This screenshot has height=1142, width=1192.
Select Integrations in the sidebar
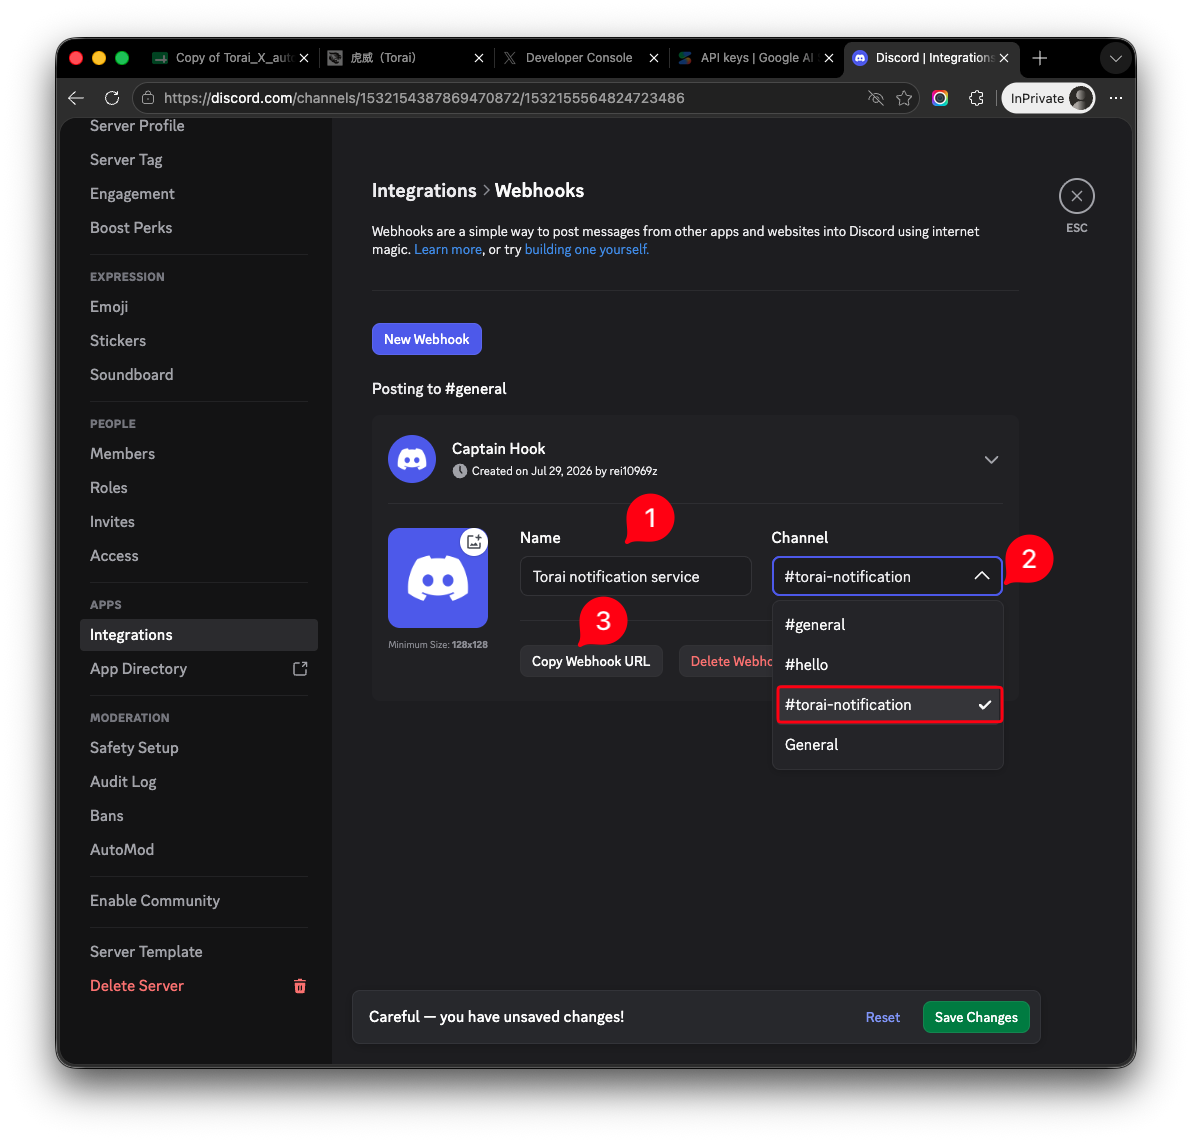click(x=198, y=635)
